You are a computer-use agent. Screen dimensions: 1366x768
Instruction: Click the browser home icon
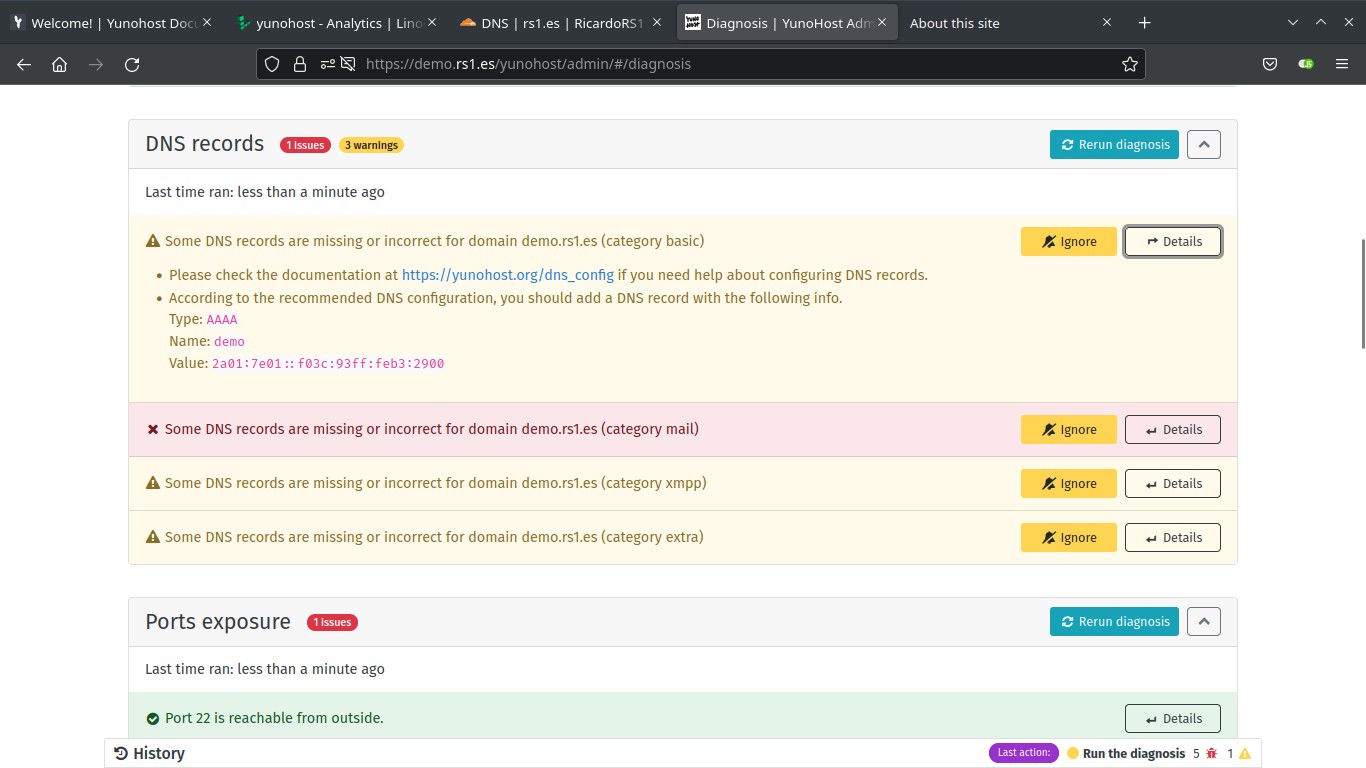[60, 64]
